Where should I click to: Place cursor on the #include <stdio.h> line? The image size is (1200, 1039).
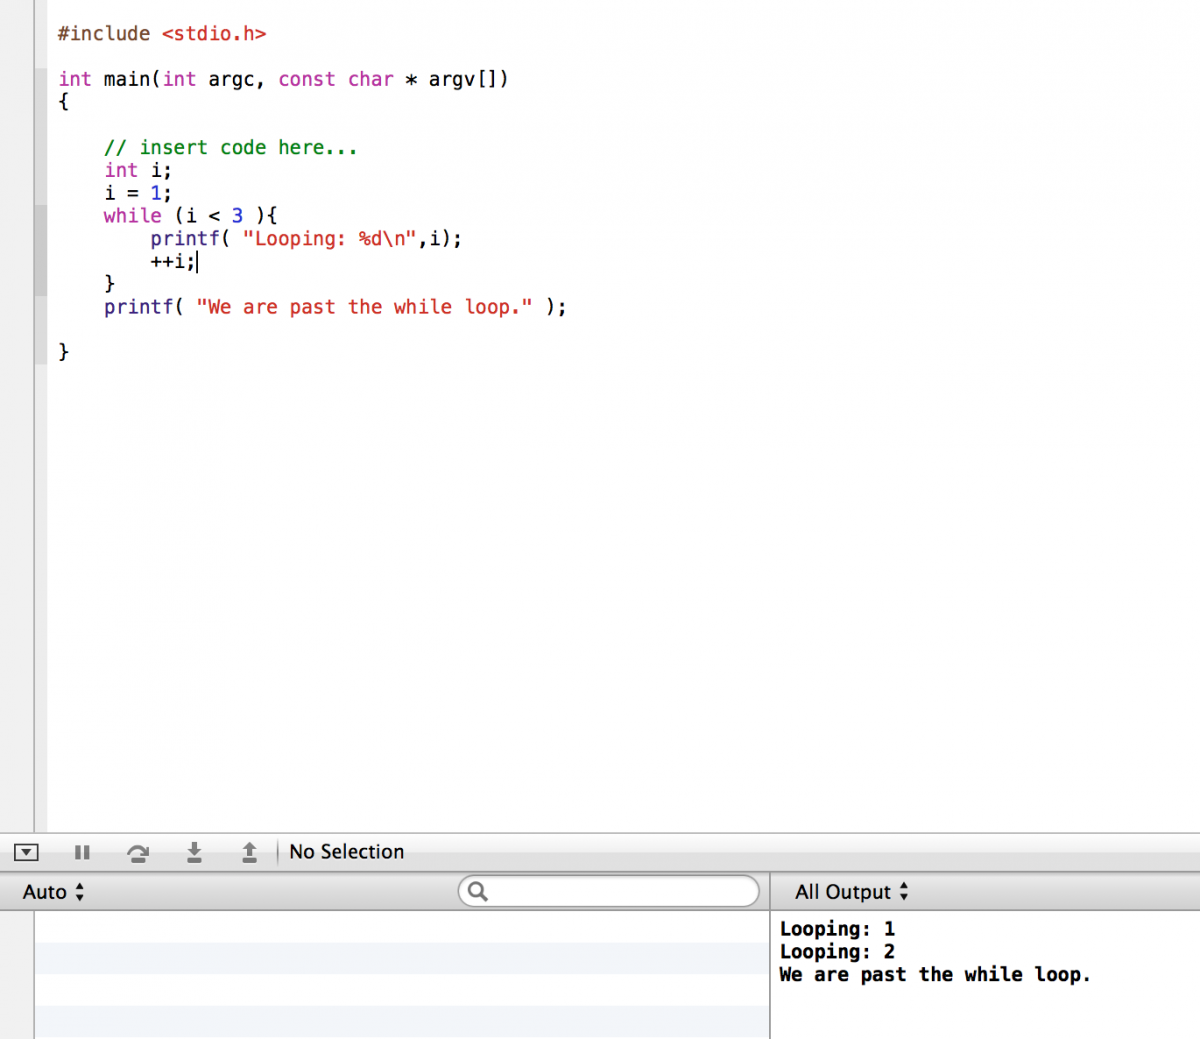pos(162,34)
